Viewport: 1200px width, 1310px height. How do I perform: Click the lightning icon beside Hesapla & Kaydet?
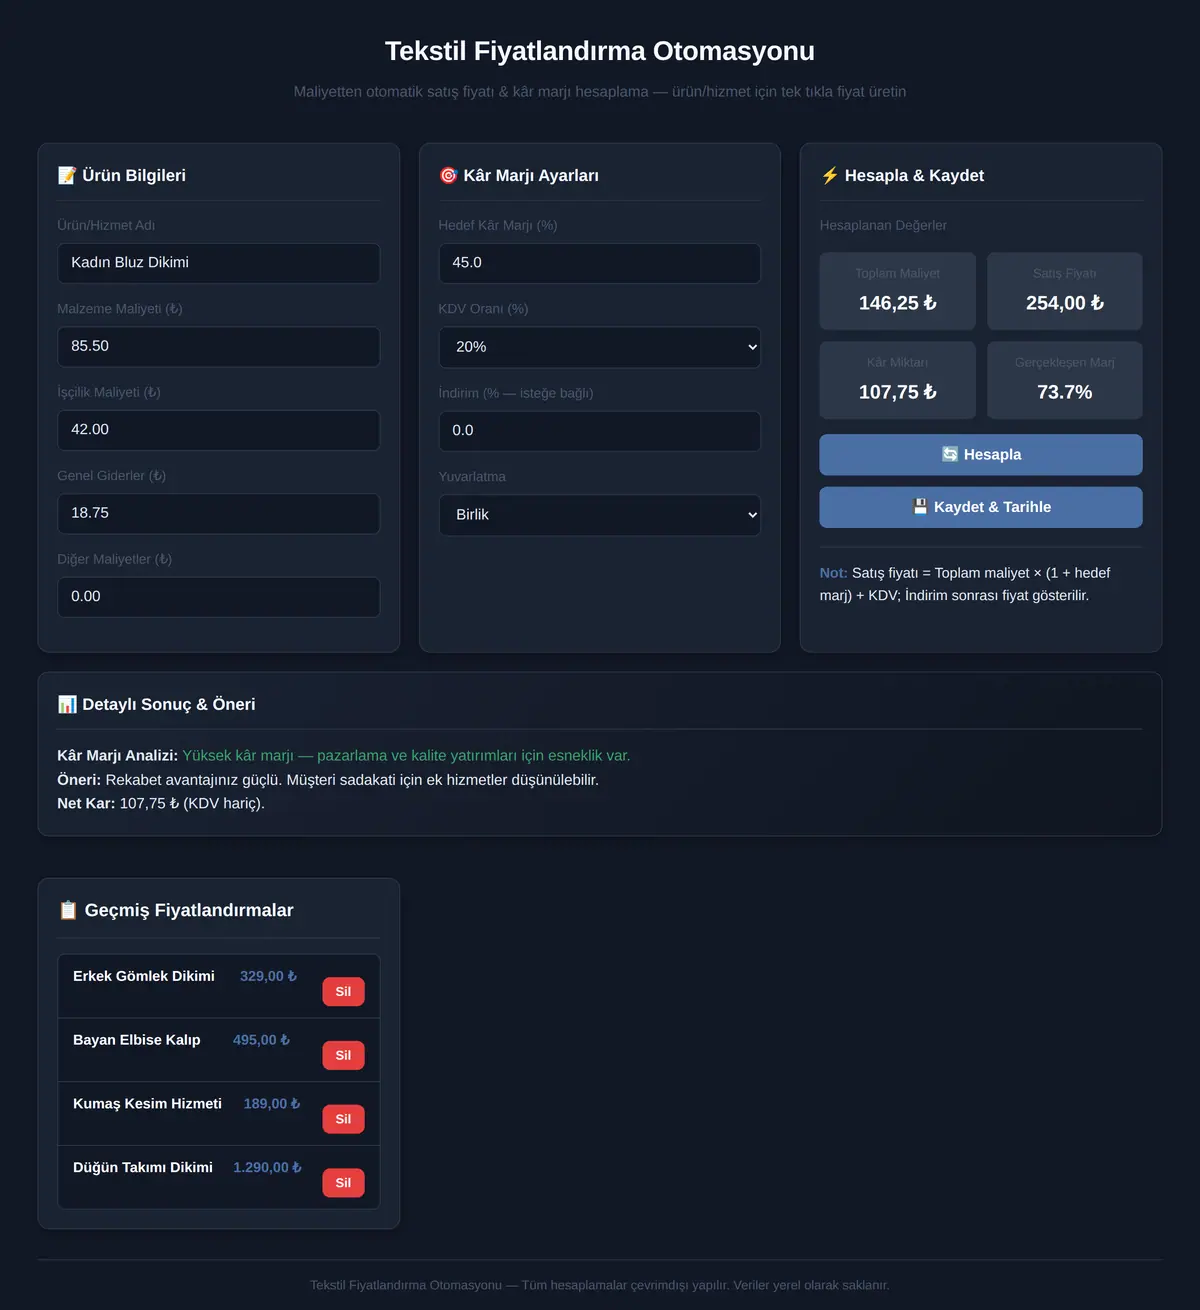point(830,176)
